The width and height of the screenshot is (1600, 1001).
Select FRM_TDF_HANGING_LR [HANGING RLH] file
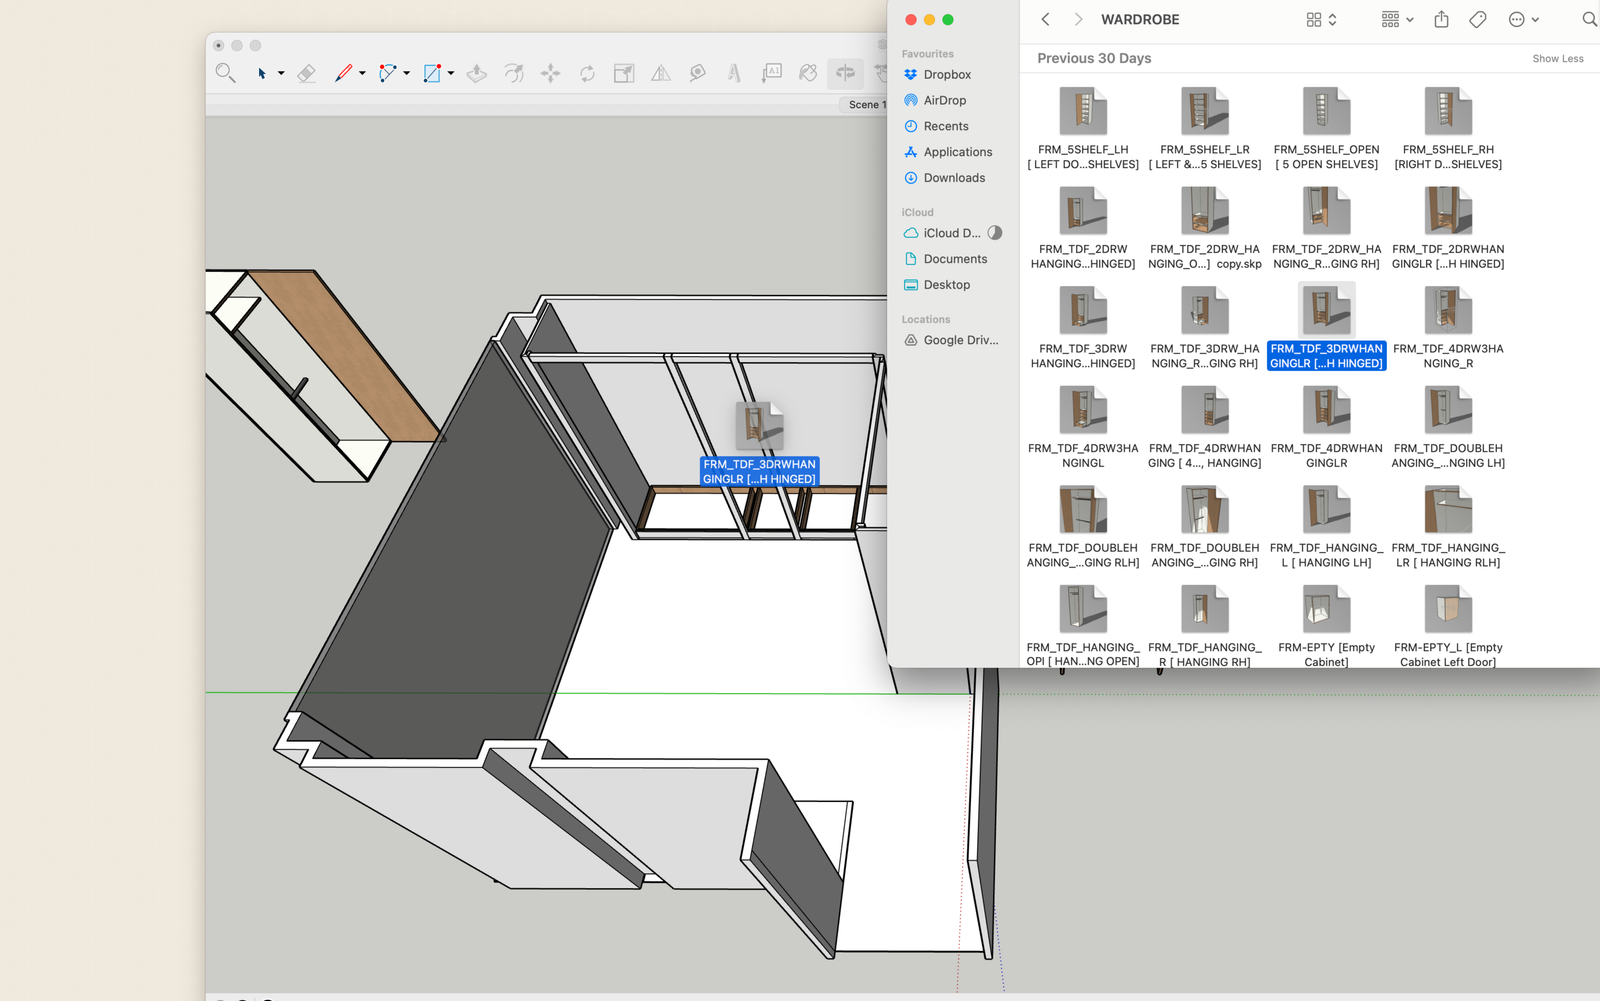(x=1448, y=509)
